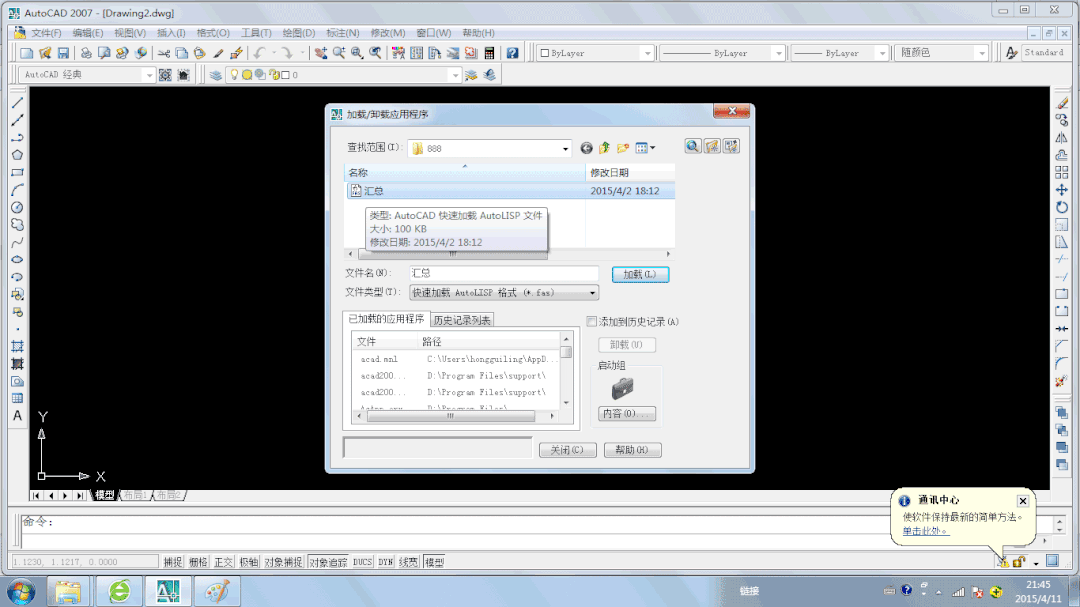The width and height of the screenshot is (1080, 607).
Task: Click the Plot (print) toolbar icon
Action: point(86,53)
